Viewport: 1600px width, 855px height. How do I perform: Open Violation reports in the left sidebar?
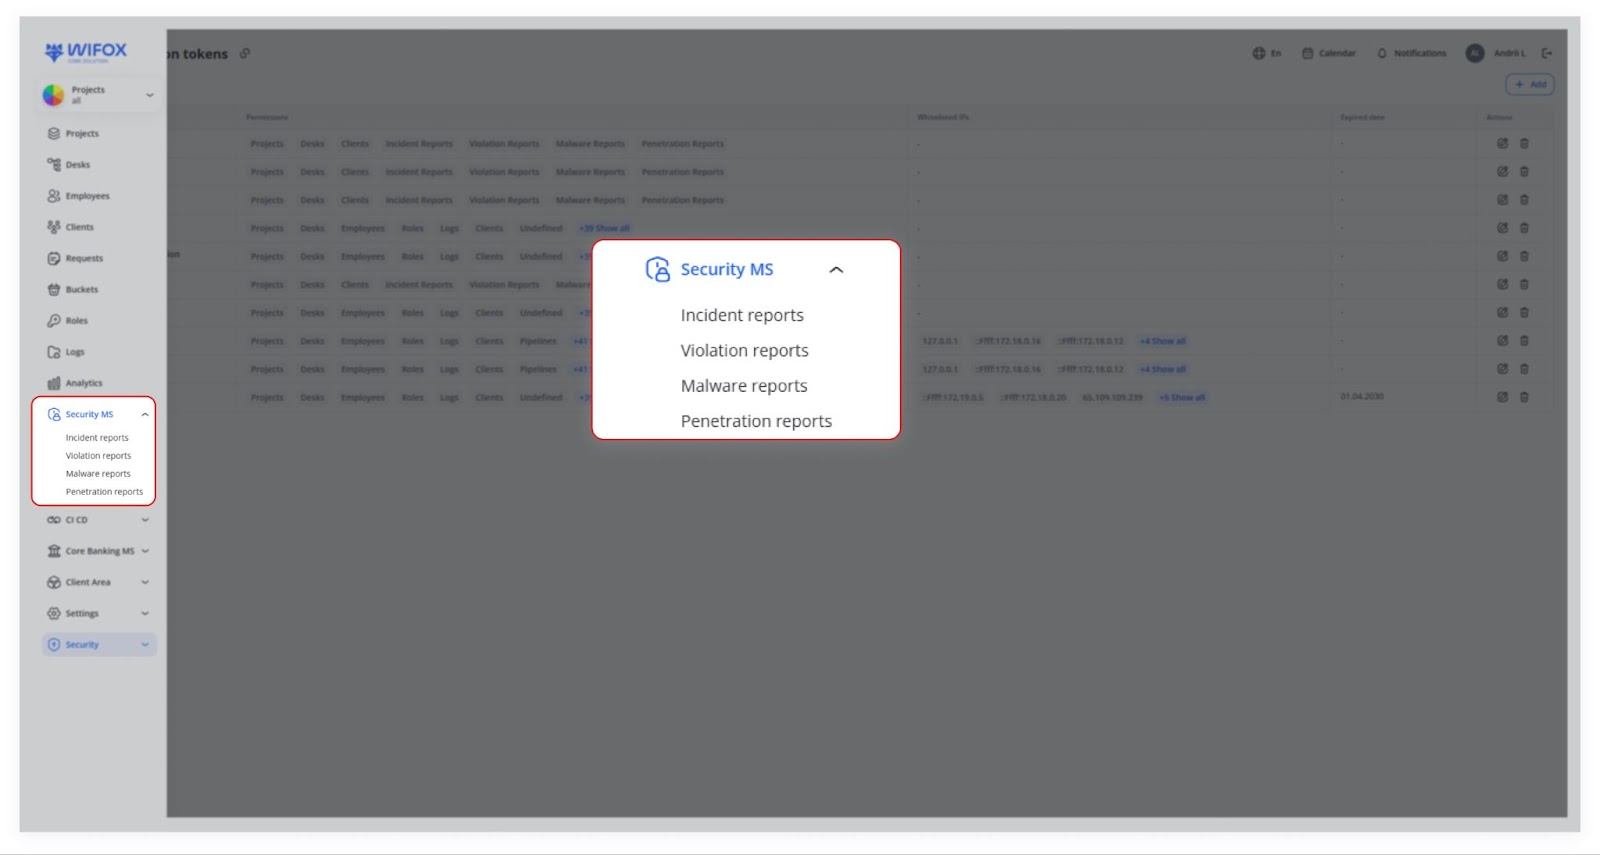click(98, 456)
